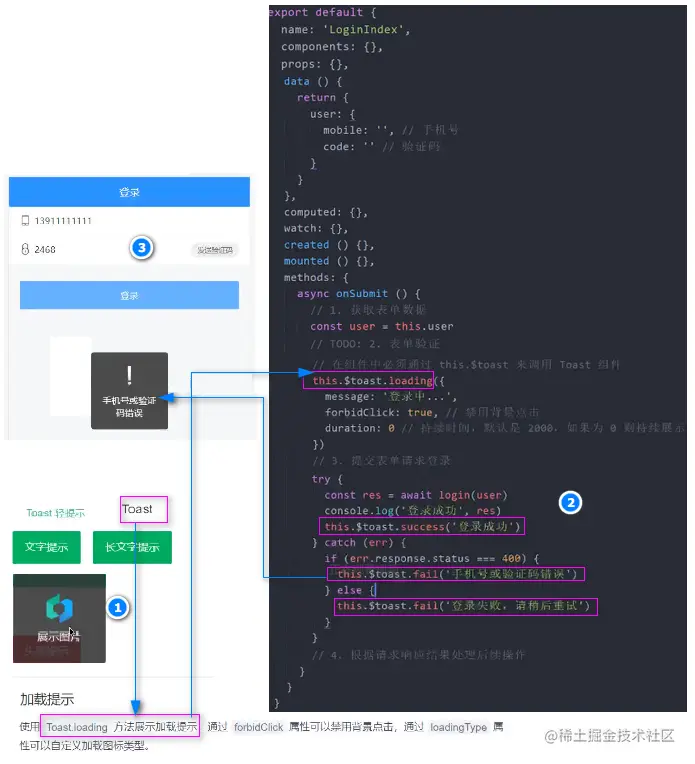Screen dimensions: 695x764
Task: Click the Vant logo in 展示图片 toast
Action: [59, 608]
